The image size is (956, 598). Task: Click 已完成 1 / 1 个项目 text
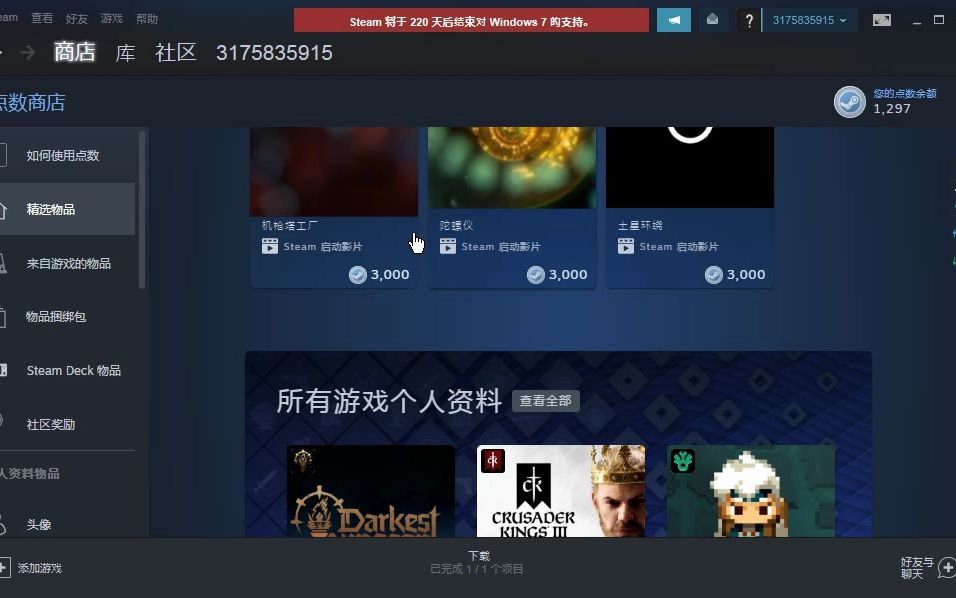(477, 569)
